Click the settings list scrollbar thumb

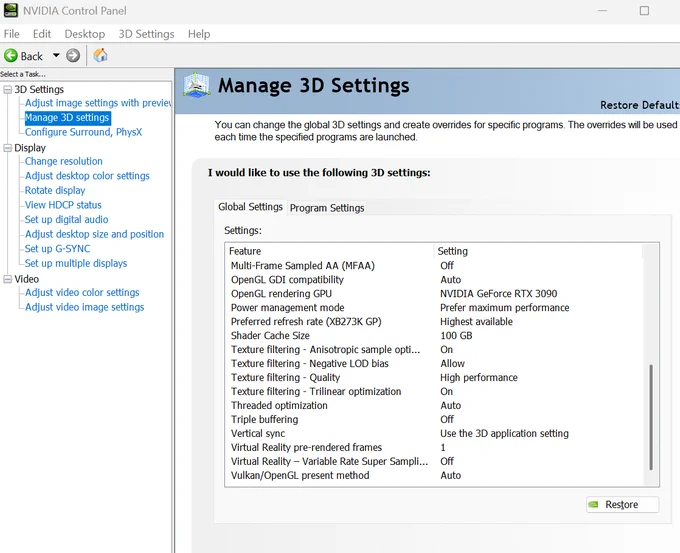pyautogui.click(x=651, y=417)
